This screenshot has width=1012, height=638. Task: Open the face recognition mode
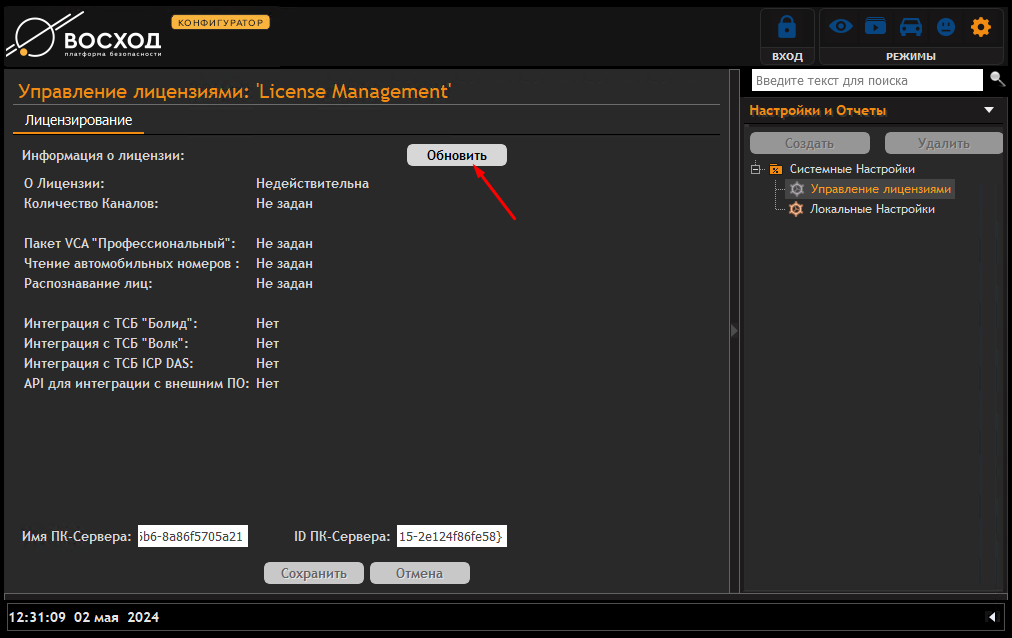[945, 27]
